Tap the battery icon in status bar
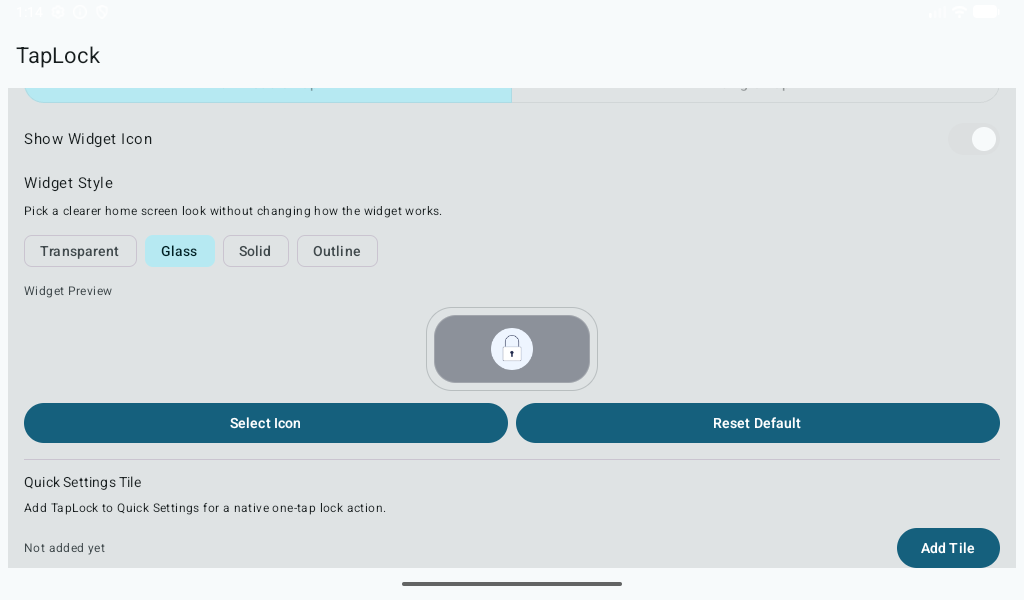The image size is (1024, 600). click(985, 12)
